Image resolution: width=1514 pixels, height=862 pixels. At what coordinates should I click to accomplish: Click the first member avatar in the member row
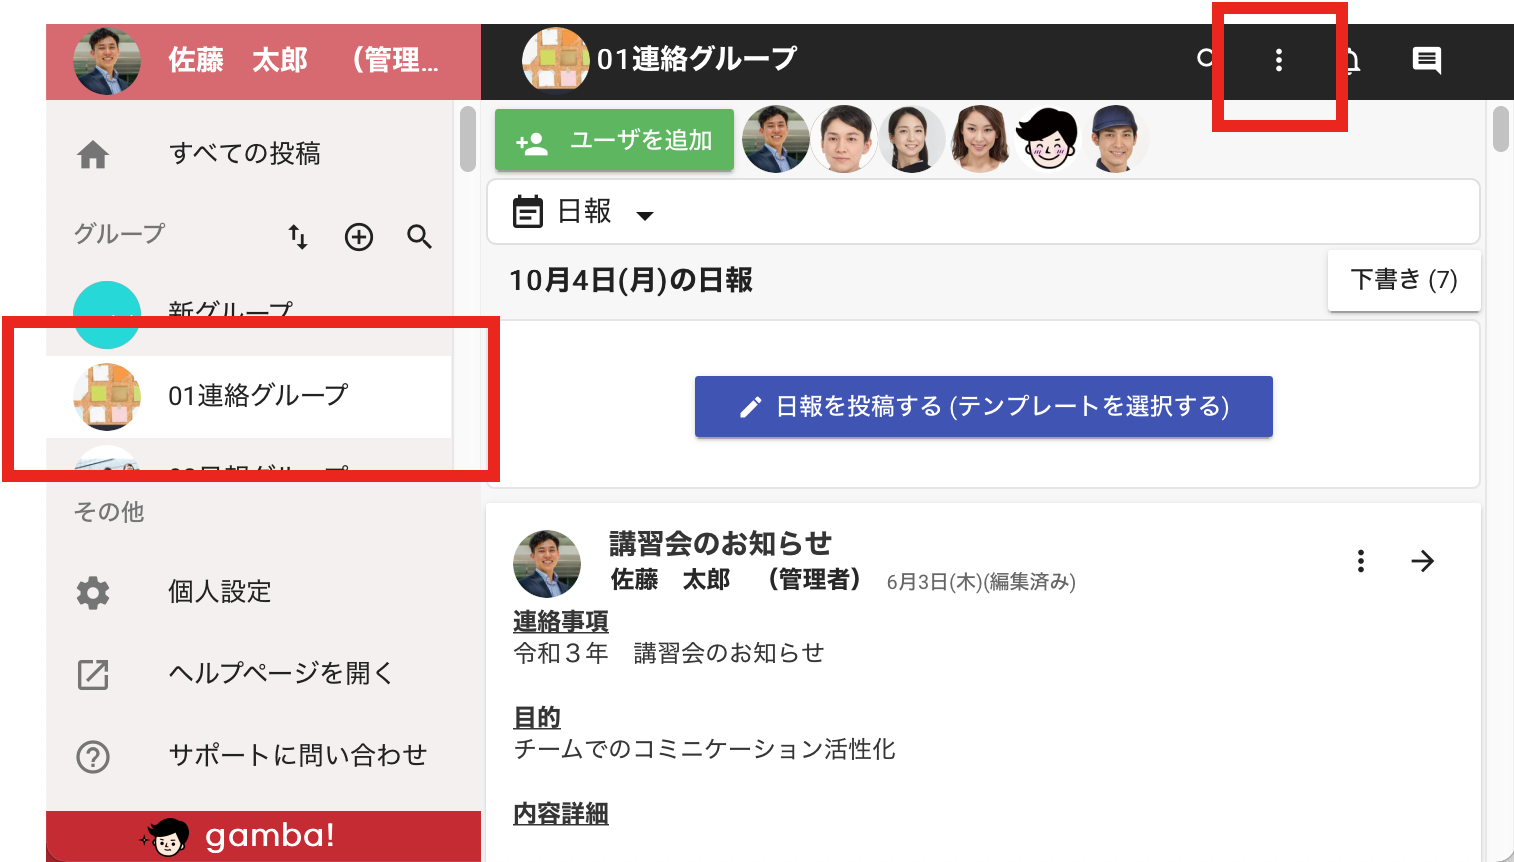[x=776, y=139]
